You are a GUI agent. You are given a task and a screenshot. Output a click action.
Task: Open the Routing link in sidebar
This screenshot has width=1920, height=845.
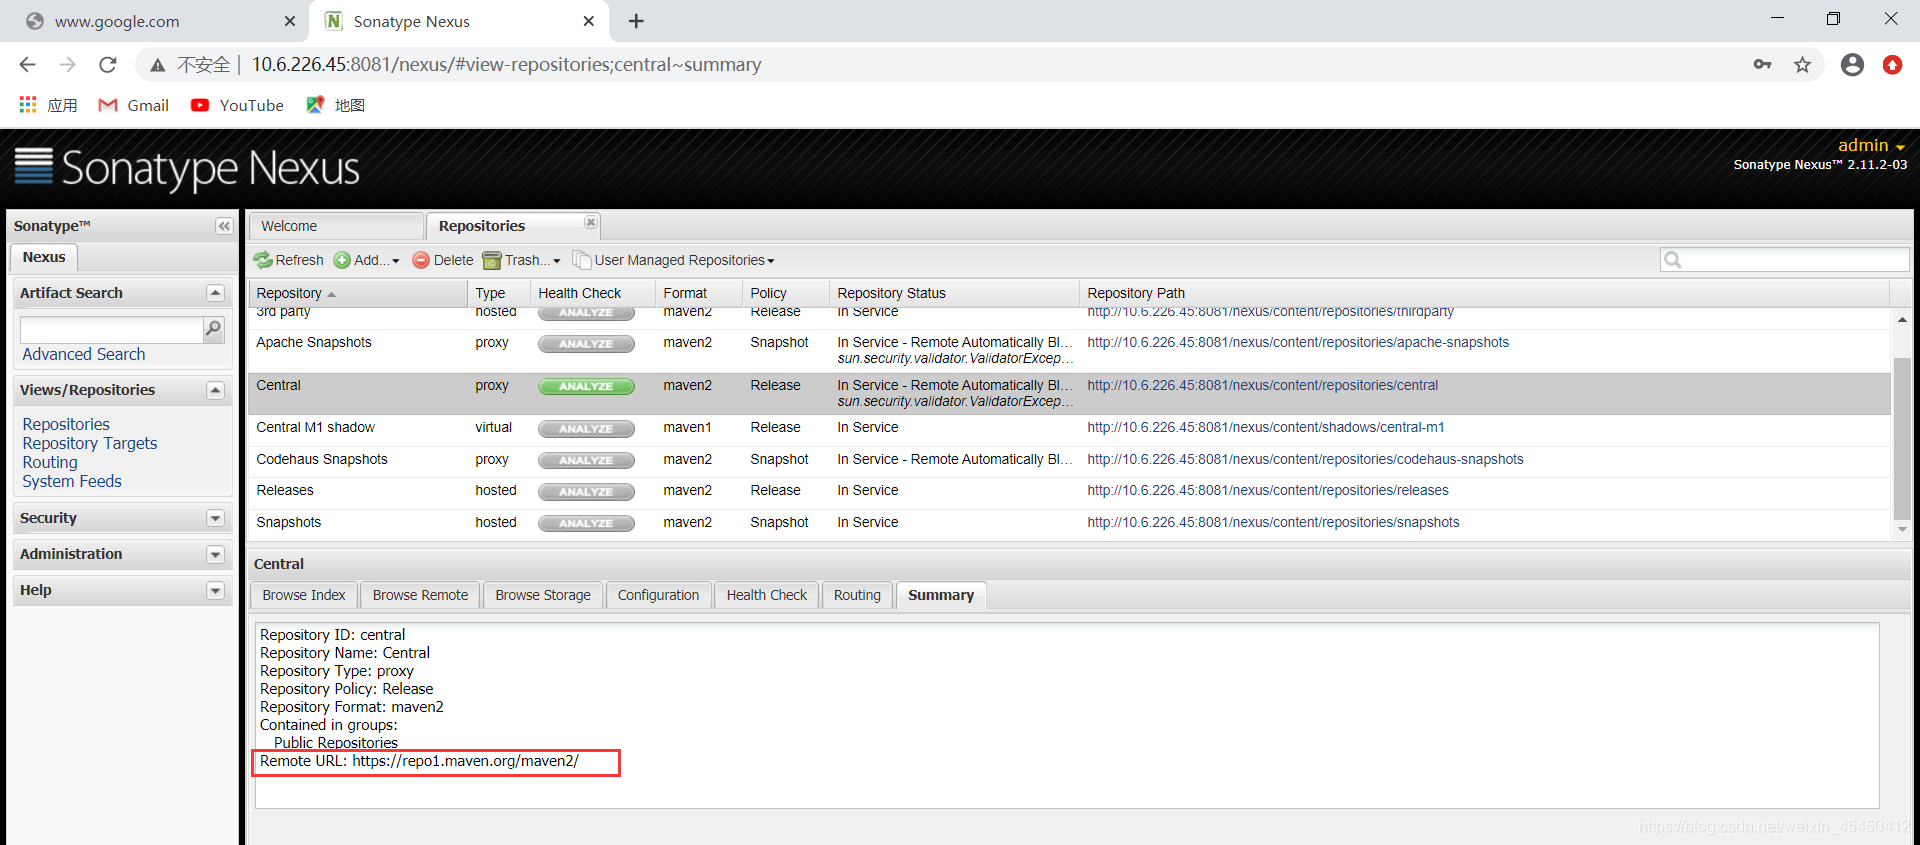(50, 462)
